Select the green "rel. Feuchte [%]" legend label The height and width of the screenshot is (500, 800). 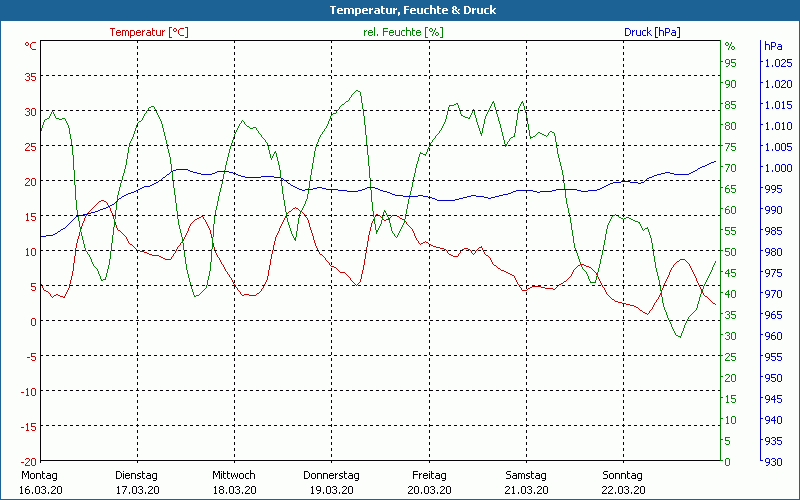pyautogui.click(x=402, y=32)
